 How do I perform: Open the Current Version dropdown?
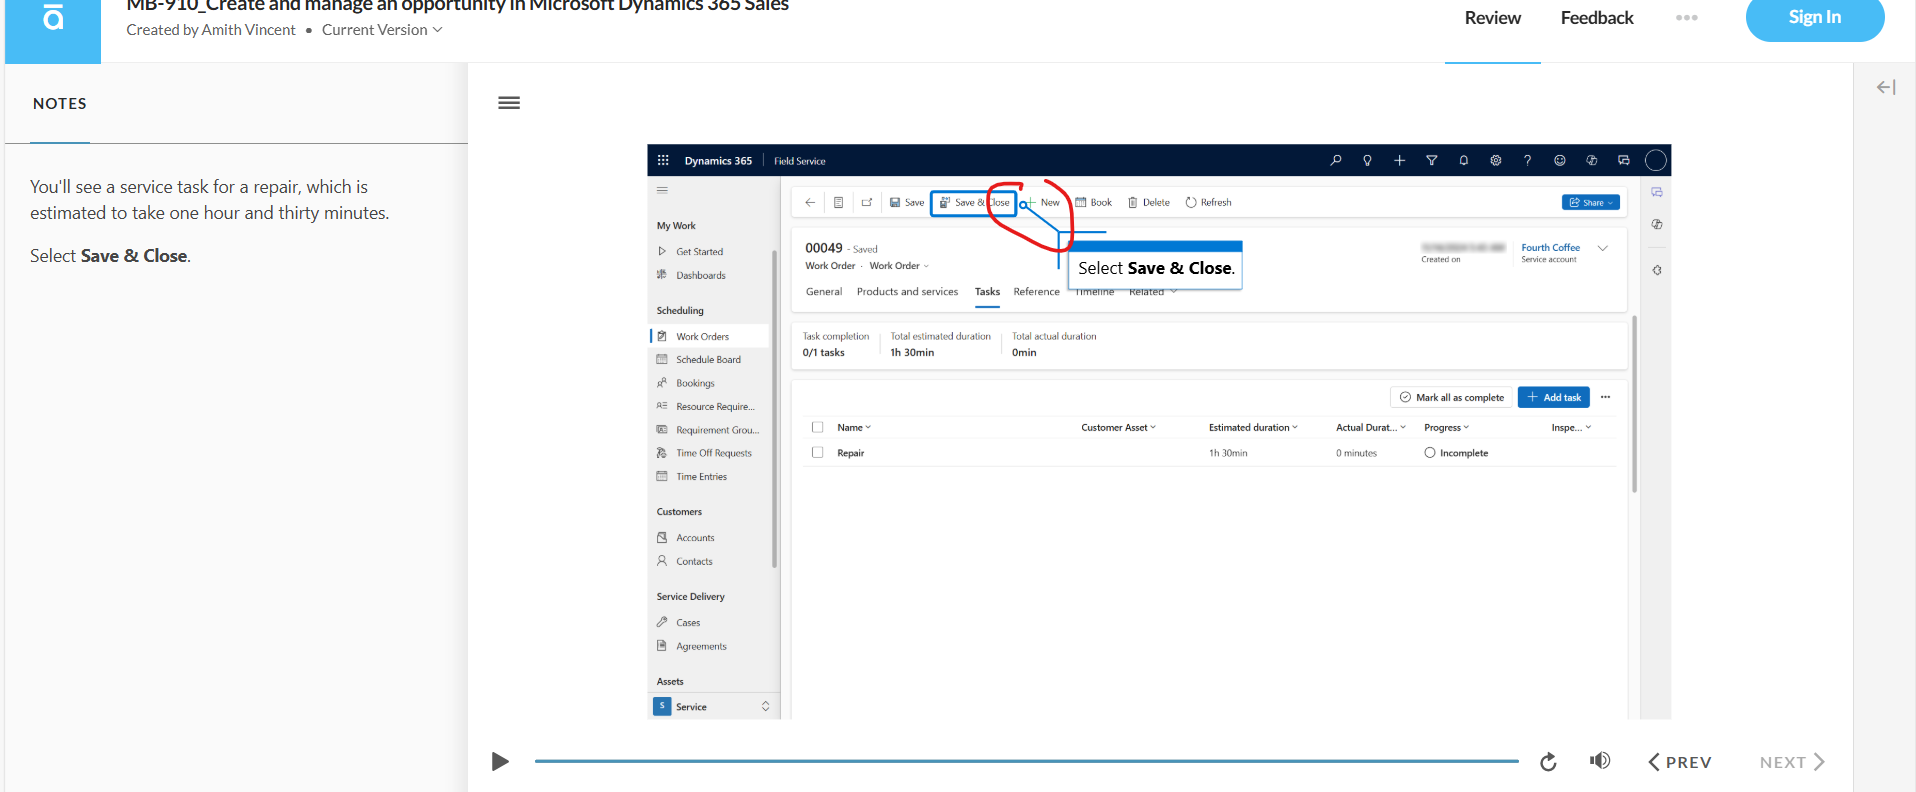[382, 30]
